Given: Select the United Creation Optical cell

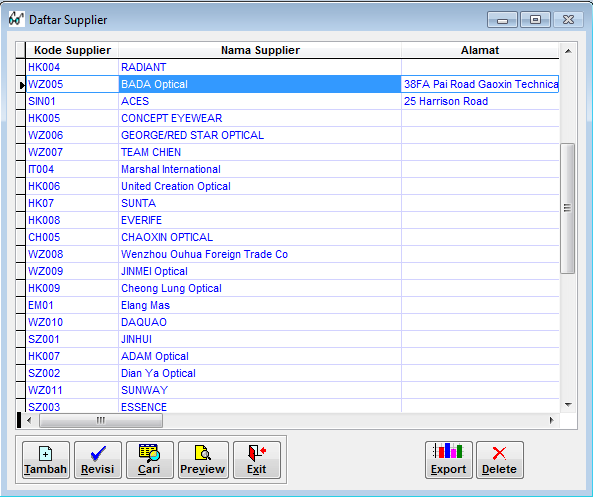Looking at the screenshot, I should coord(260,186).
